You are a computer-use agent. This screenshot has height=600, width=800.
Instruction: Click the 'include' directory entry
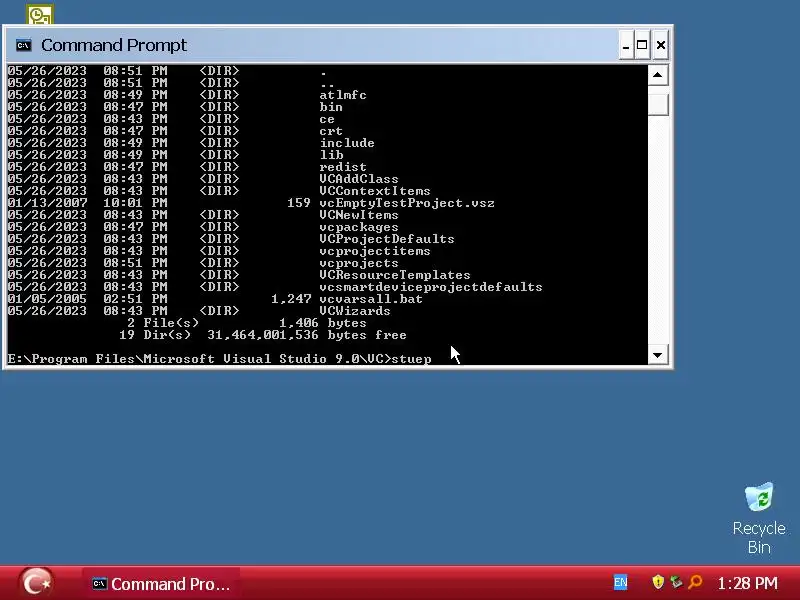point(347,143)
